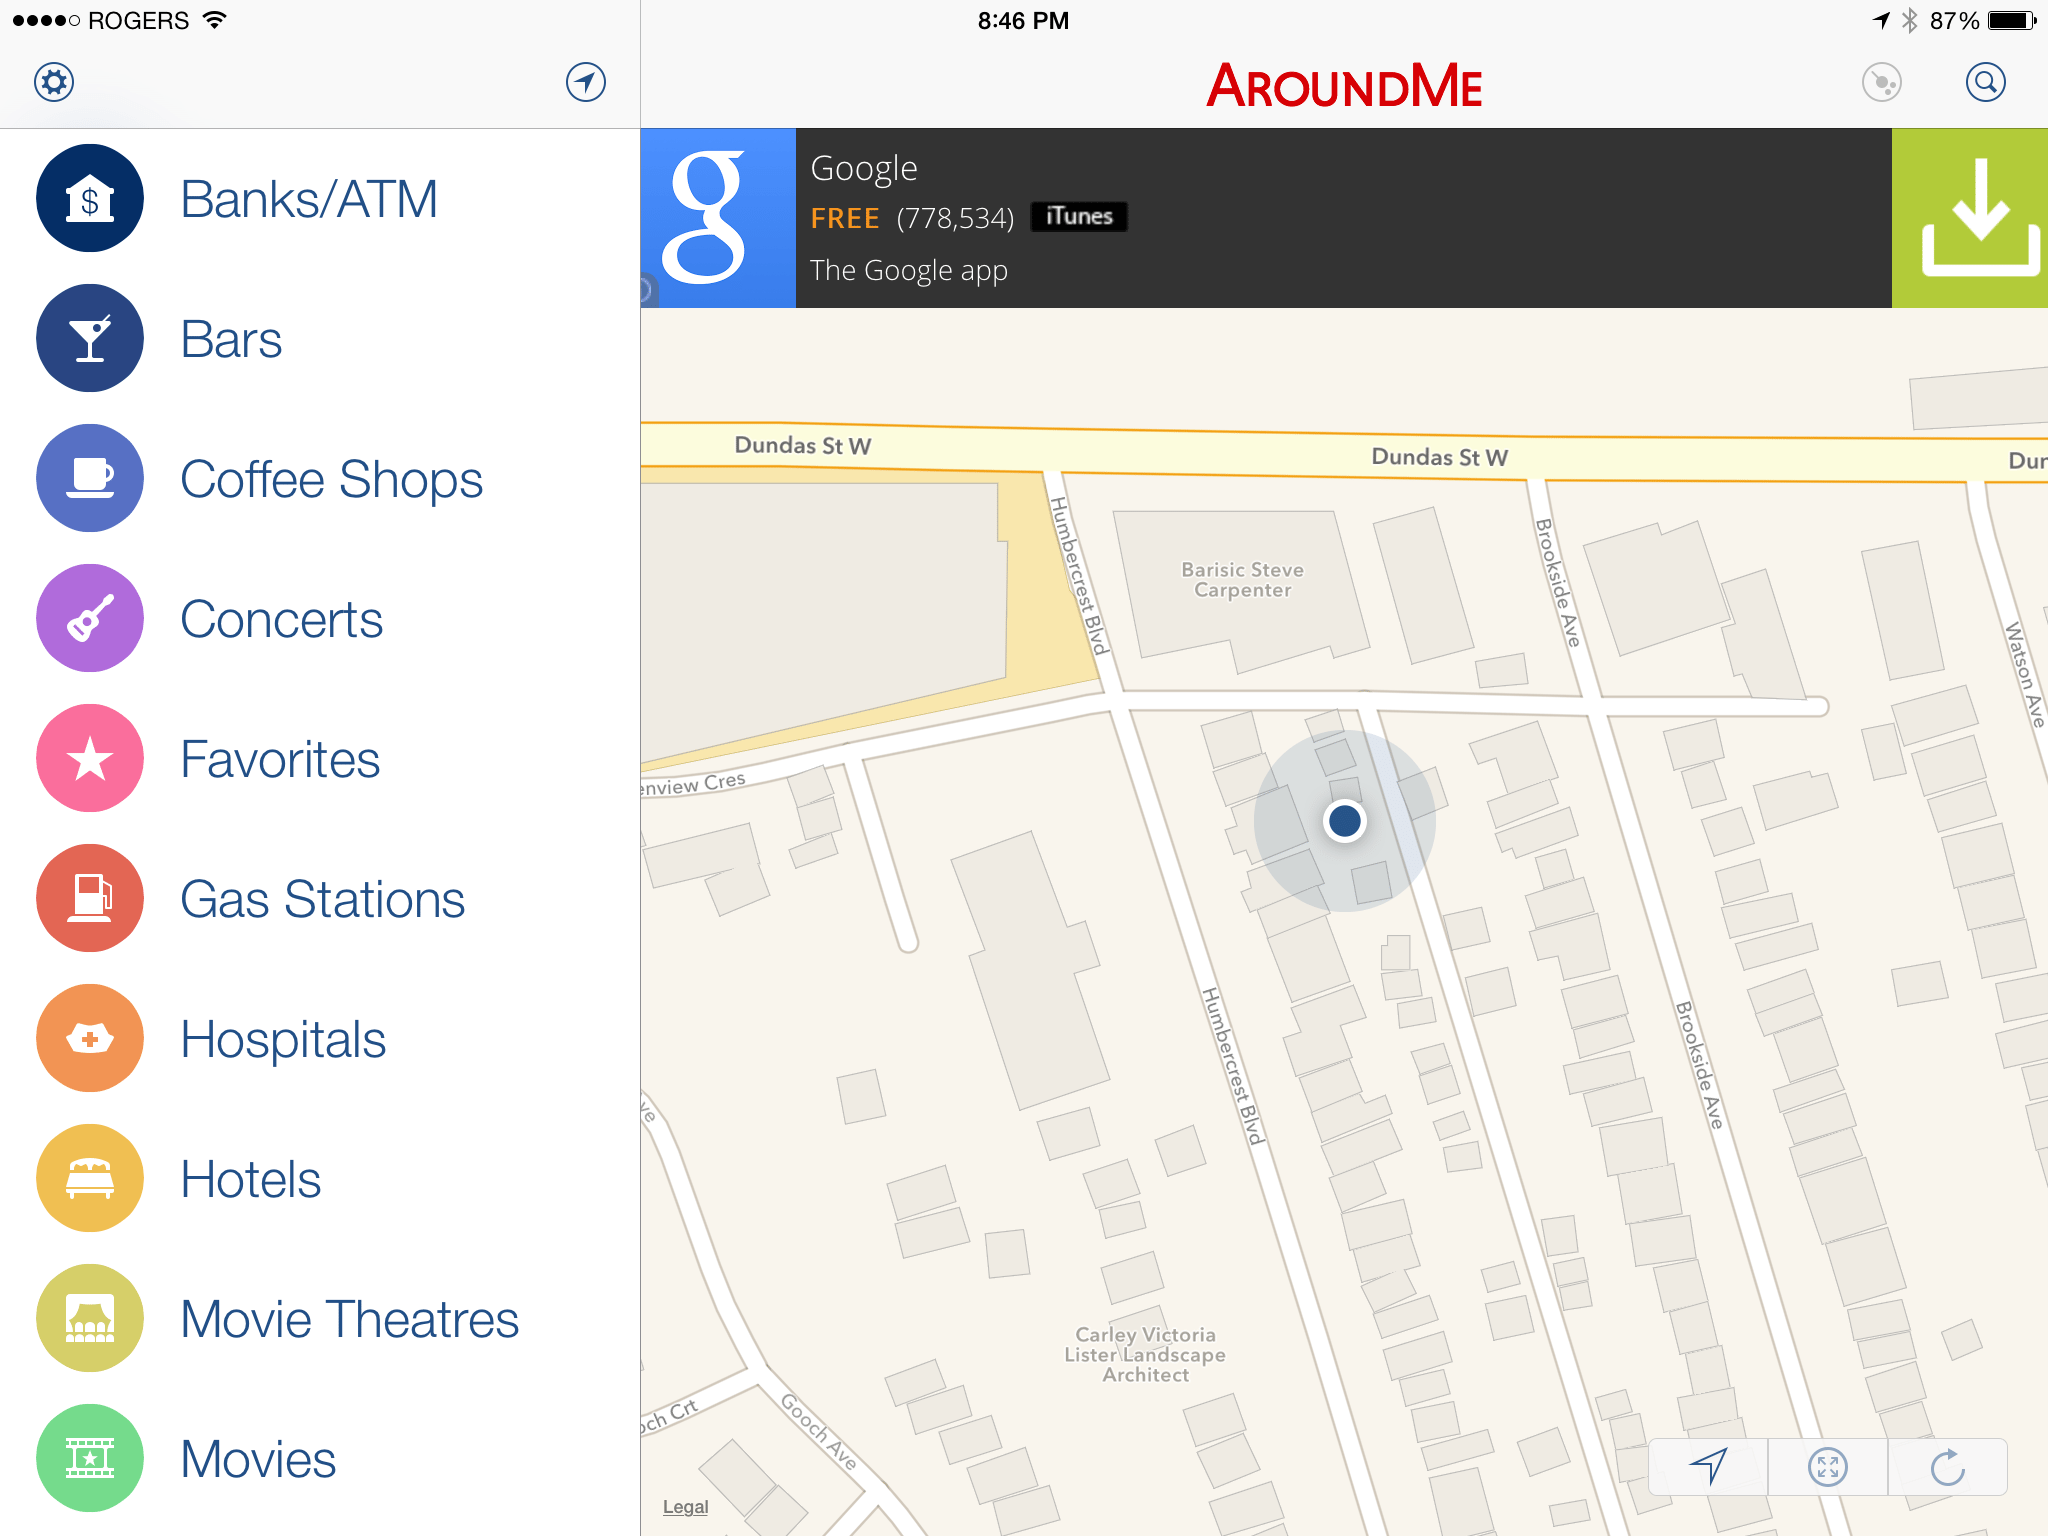2048x1536 pixels.
Task: Select Hotels category label
Action: (x=251, y=1179)
